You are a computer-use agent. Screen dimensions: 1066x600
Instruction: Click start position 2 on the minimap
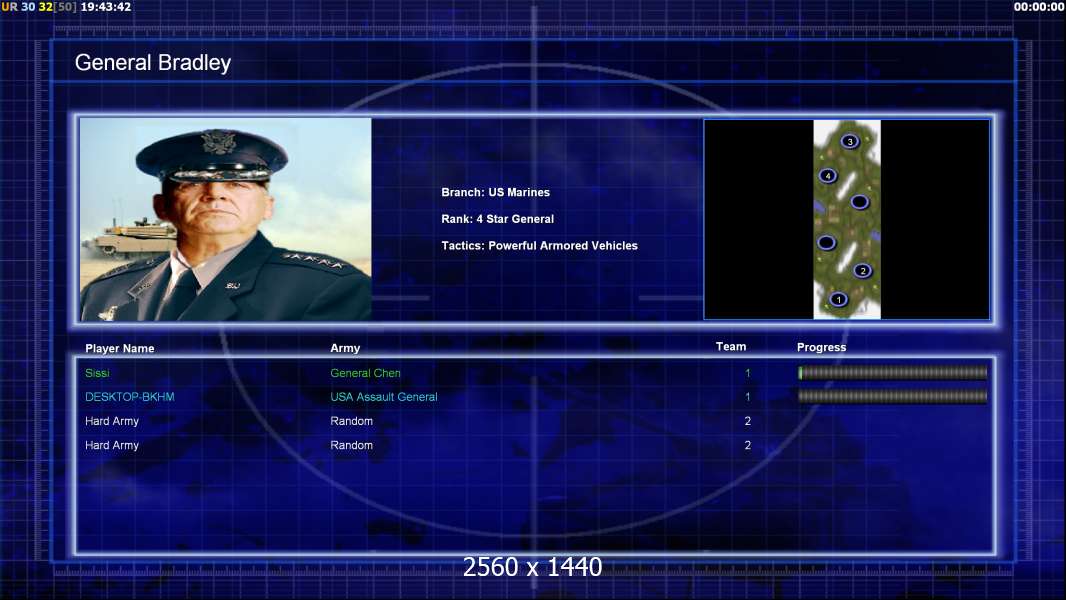click(863, 270)
